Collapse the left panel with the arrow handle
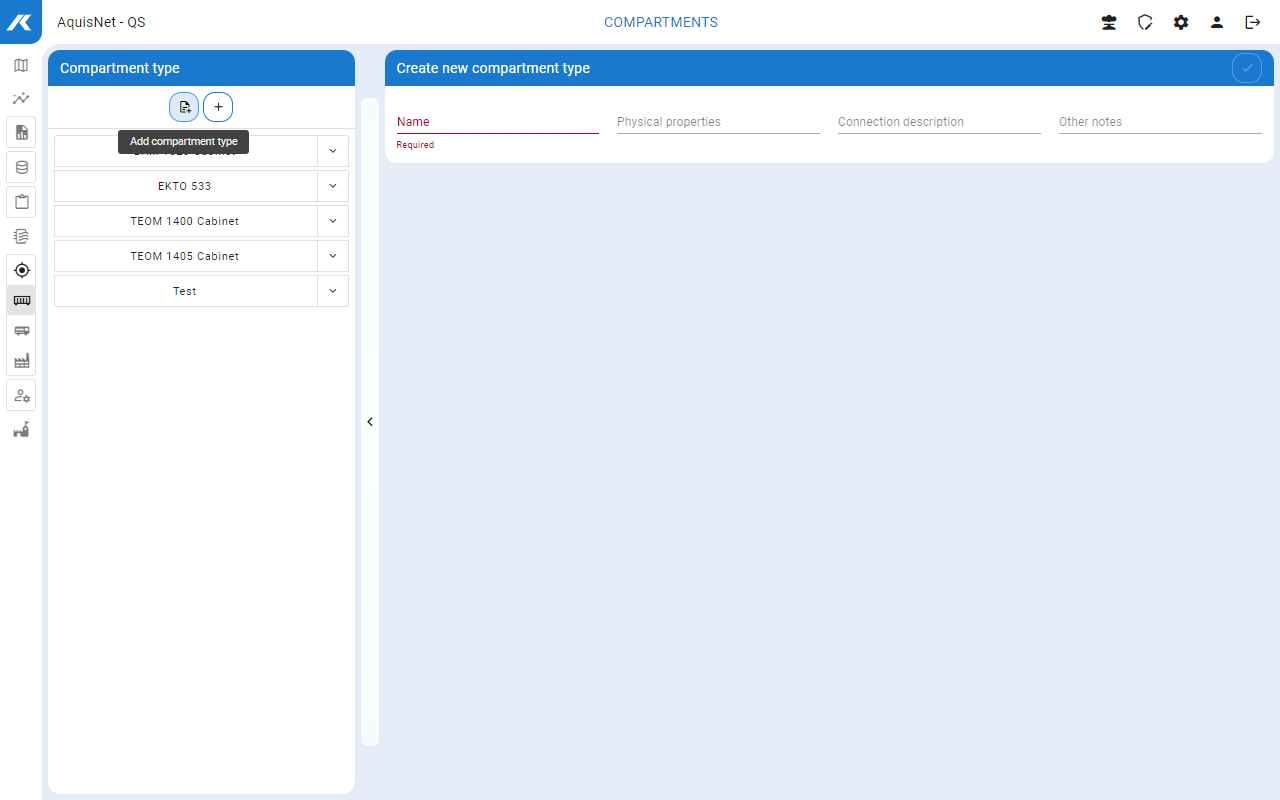The width and height of the screenshot is (1280, 800). (x=370, y=422)
